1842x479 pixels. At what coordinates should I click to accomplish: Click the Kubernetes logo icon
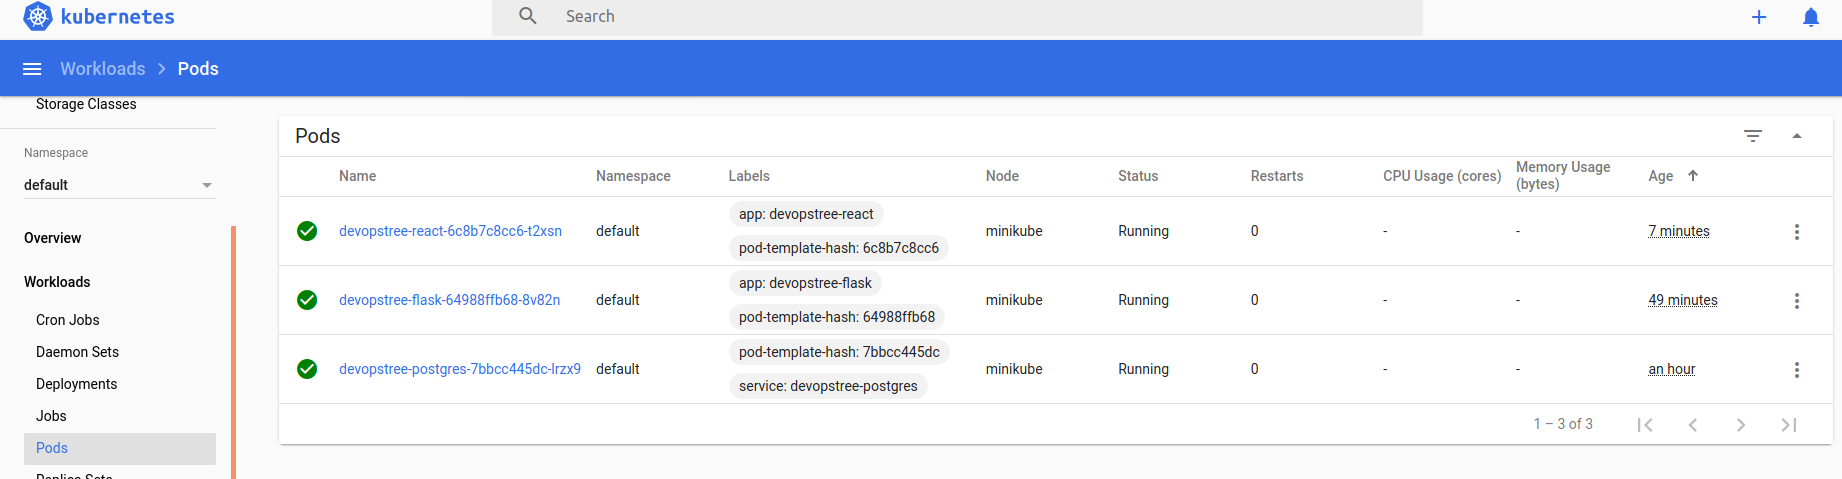click(37, 17)
